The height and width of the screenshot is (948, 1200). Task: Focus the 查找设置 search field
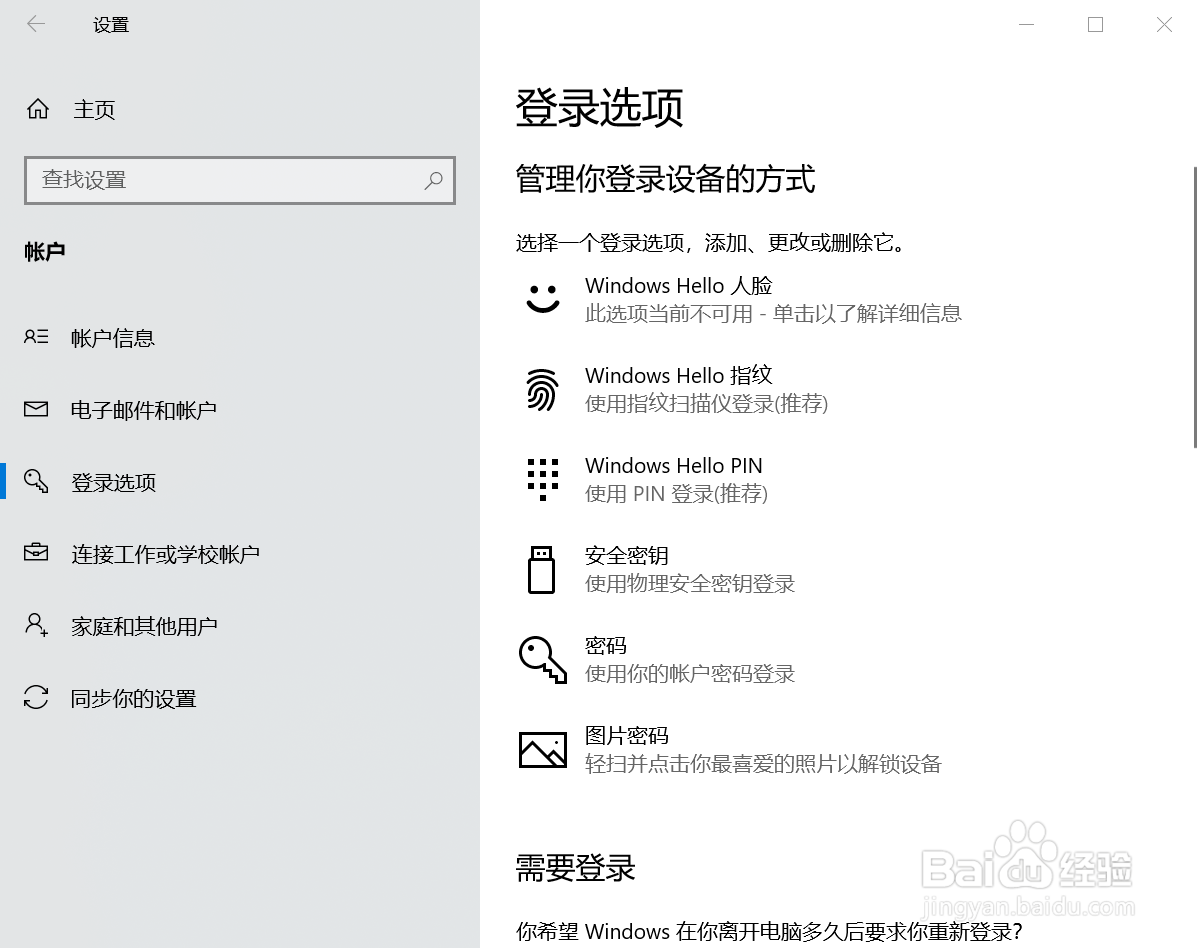click(x=240, y=180)
